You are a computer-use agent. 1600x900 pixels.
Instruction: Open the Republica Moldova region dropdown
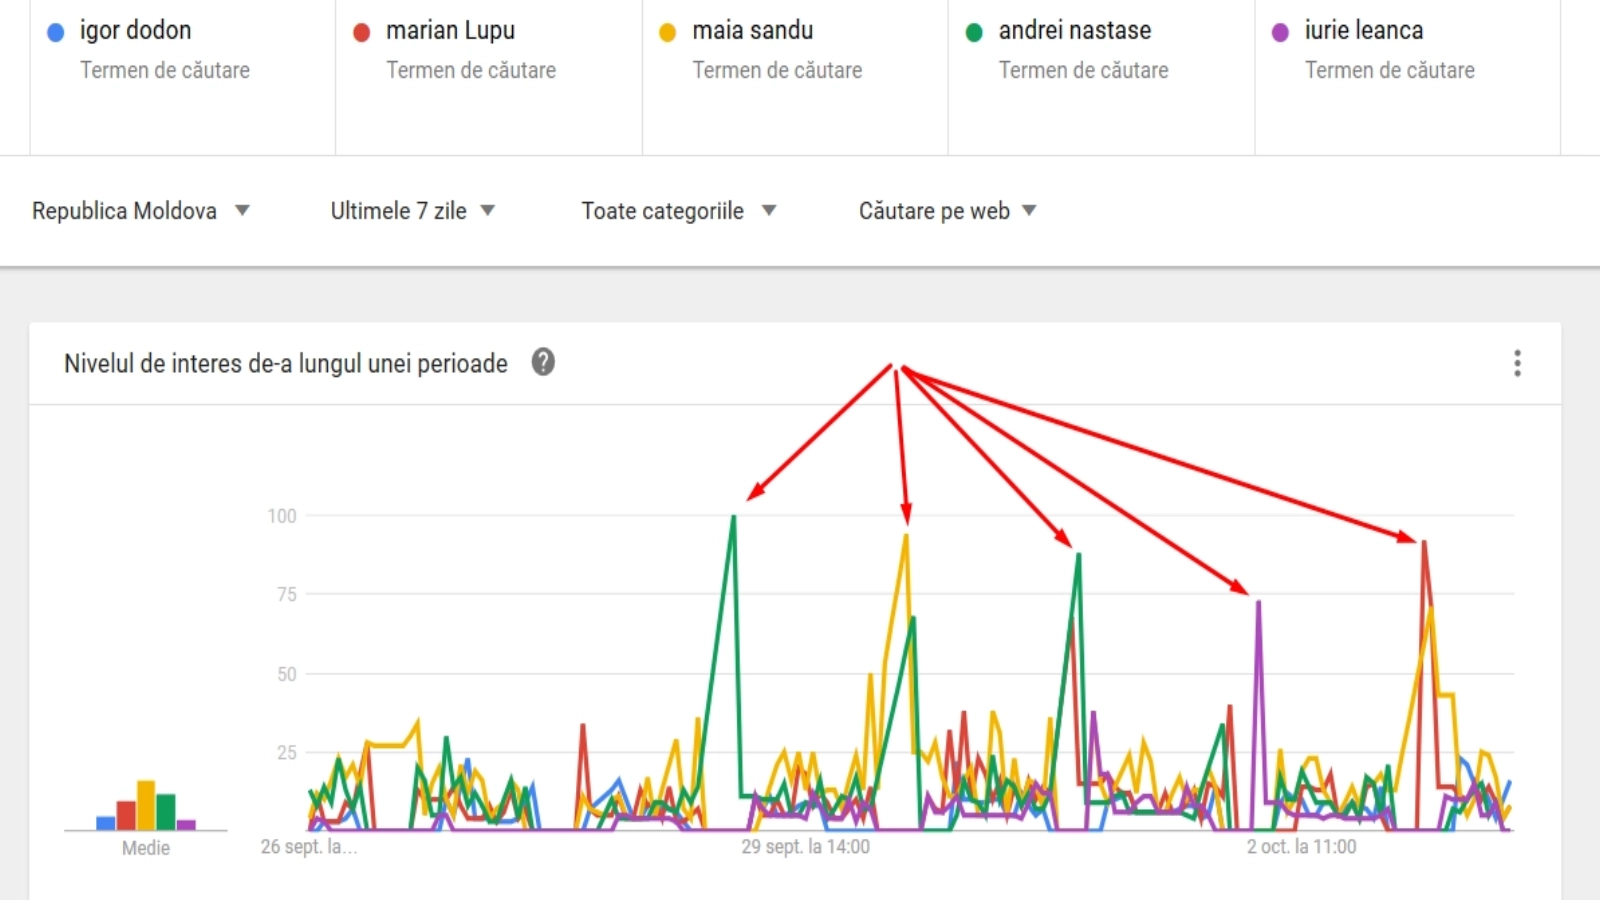(x=141, y=211)
